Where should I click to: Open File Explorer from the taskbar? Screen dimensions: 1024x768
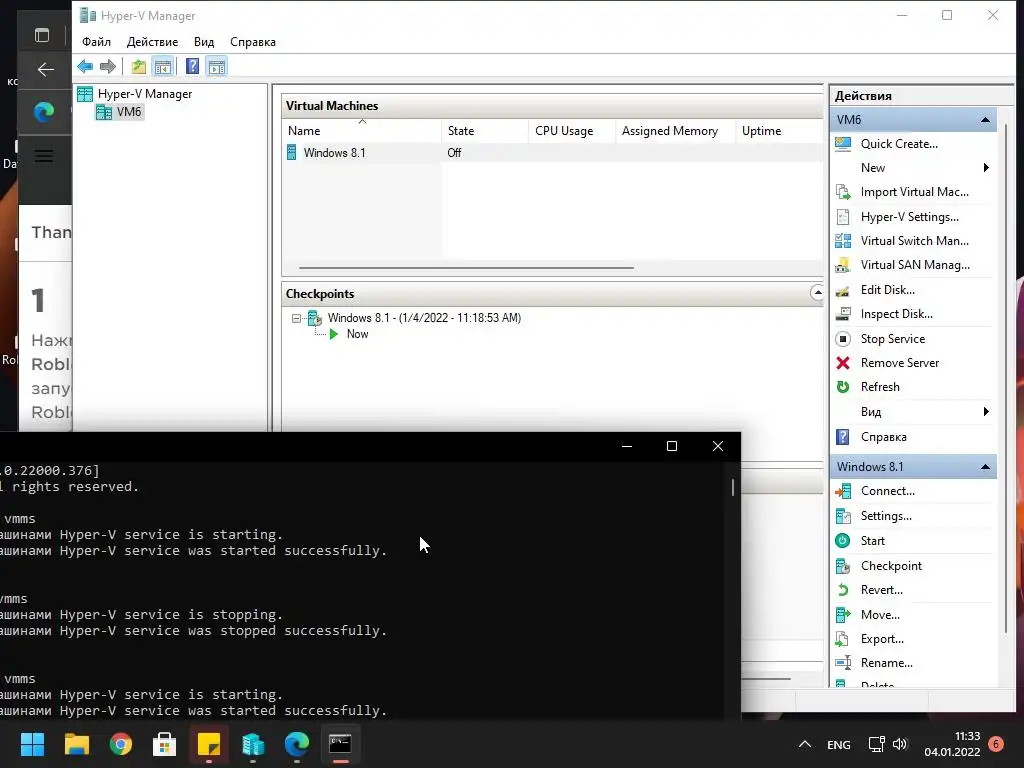(76, 744)
